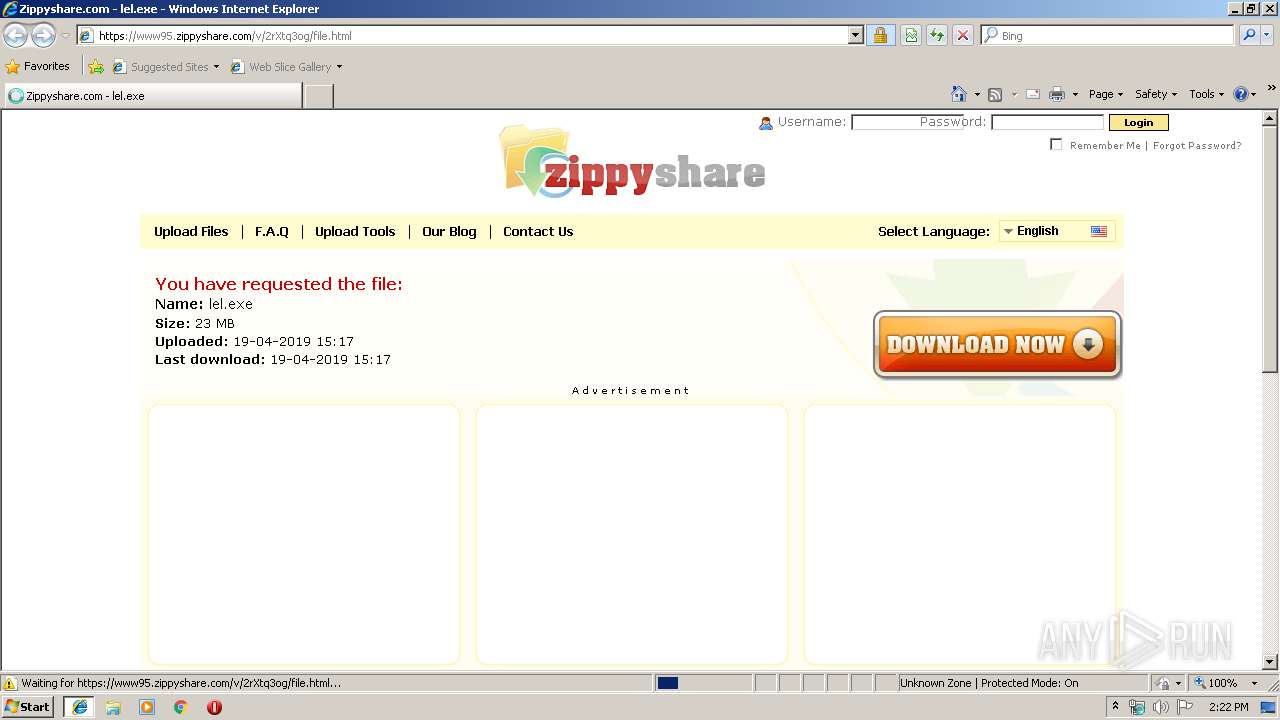Click the Username input field
1280x720 pixels.
907,122
